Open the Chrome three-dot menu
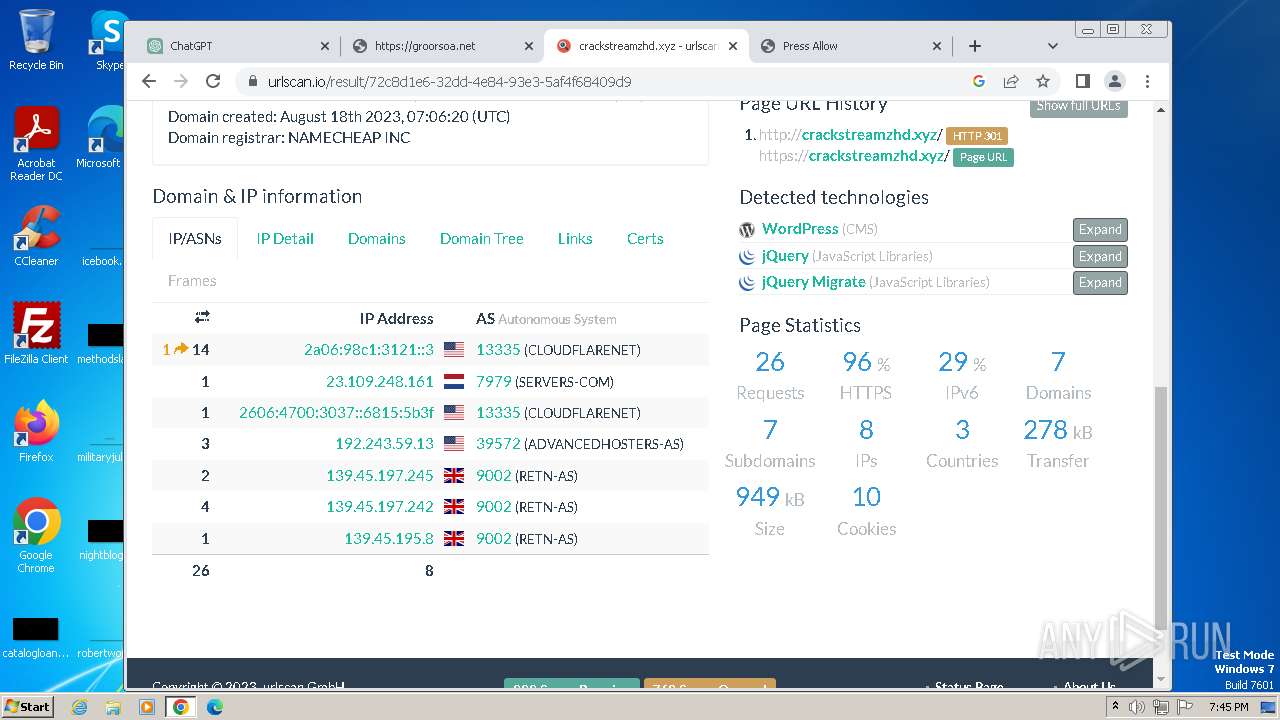Screen dimensions: 1280x720 1147,81
